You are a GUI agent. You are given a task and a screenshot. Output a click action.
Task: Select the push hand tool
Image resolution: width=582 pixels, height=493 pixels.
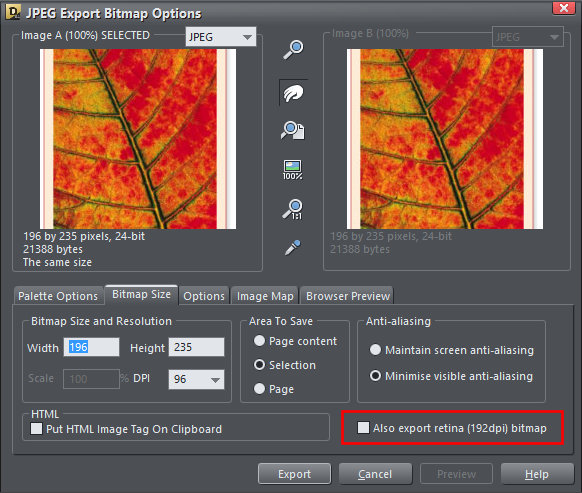(x=293, y=93)
